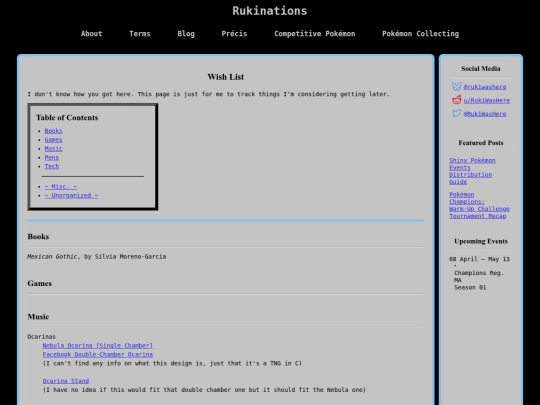Click the Bluesky butterfly icon
Screen dimensions: 540x405
457,86
